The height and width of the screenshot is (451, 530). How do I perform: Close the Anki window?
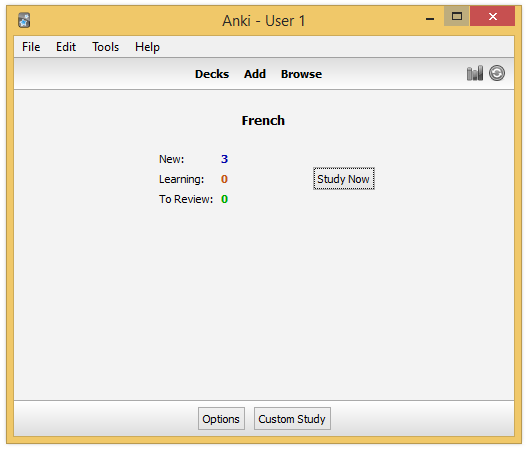(492, 16)
